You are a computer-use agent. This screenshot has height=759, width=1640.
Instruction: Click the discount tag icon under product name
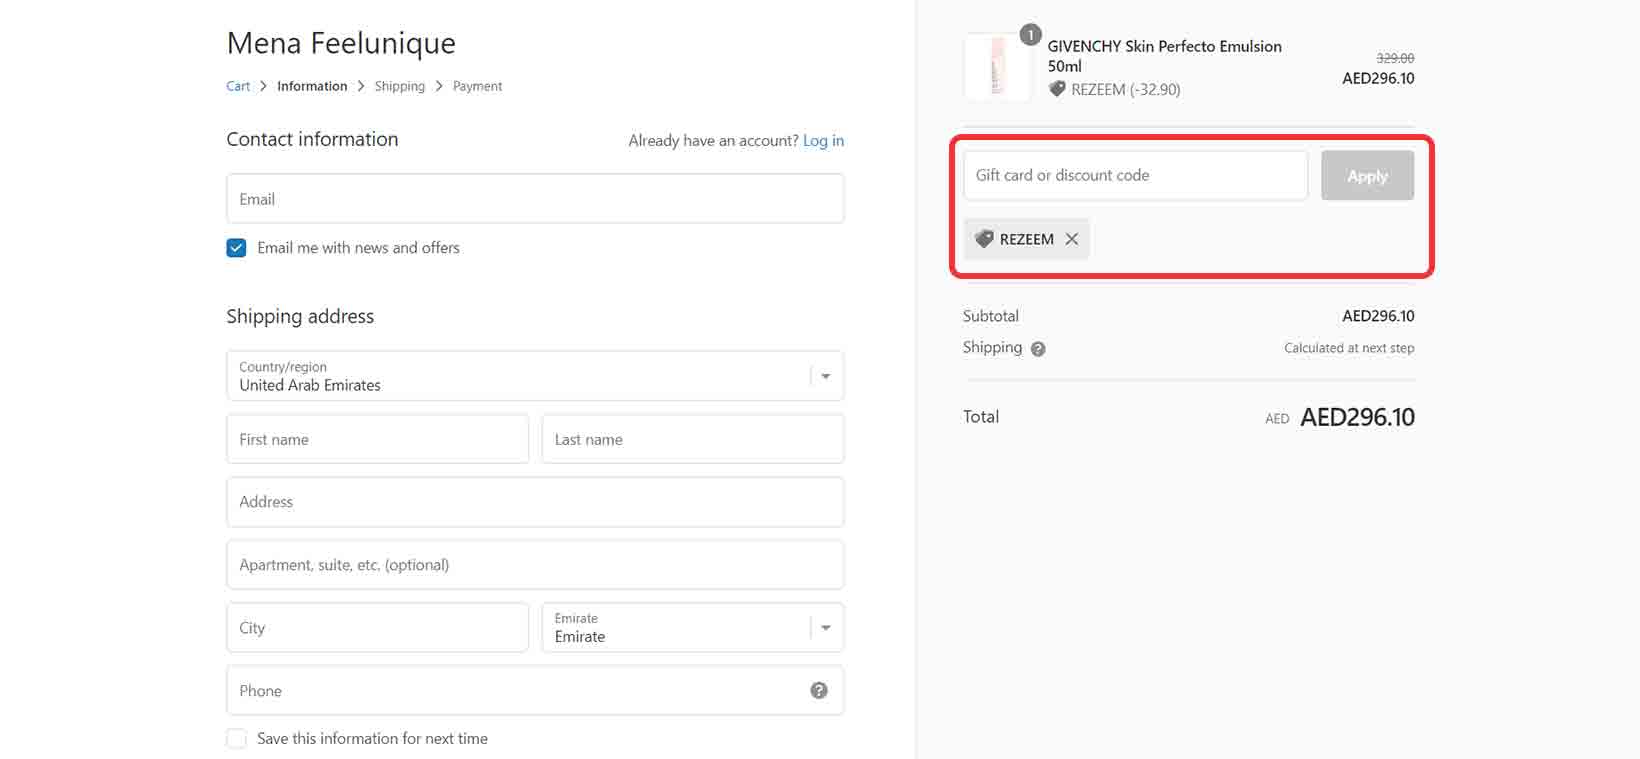point(1057,89)
